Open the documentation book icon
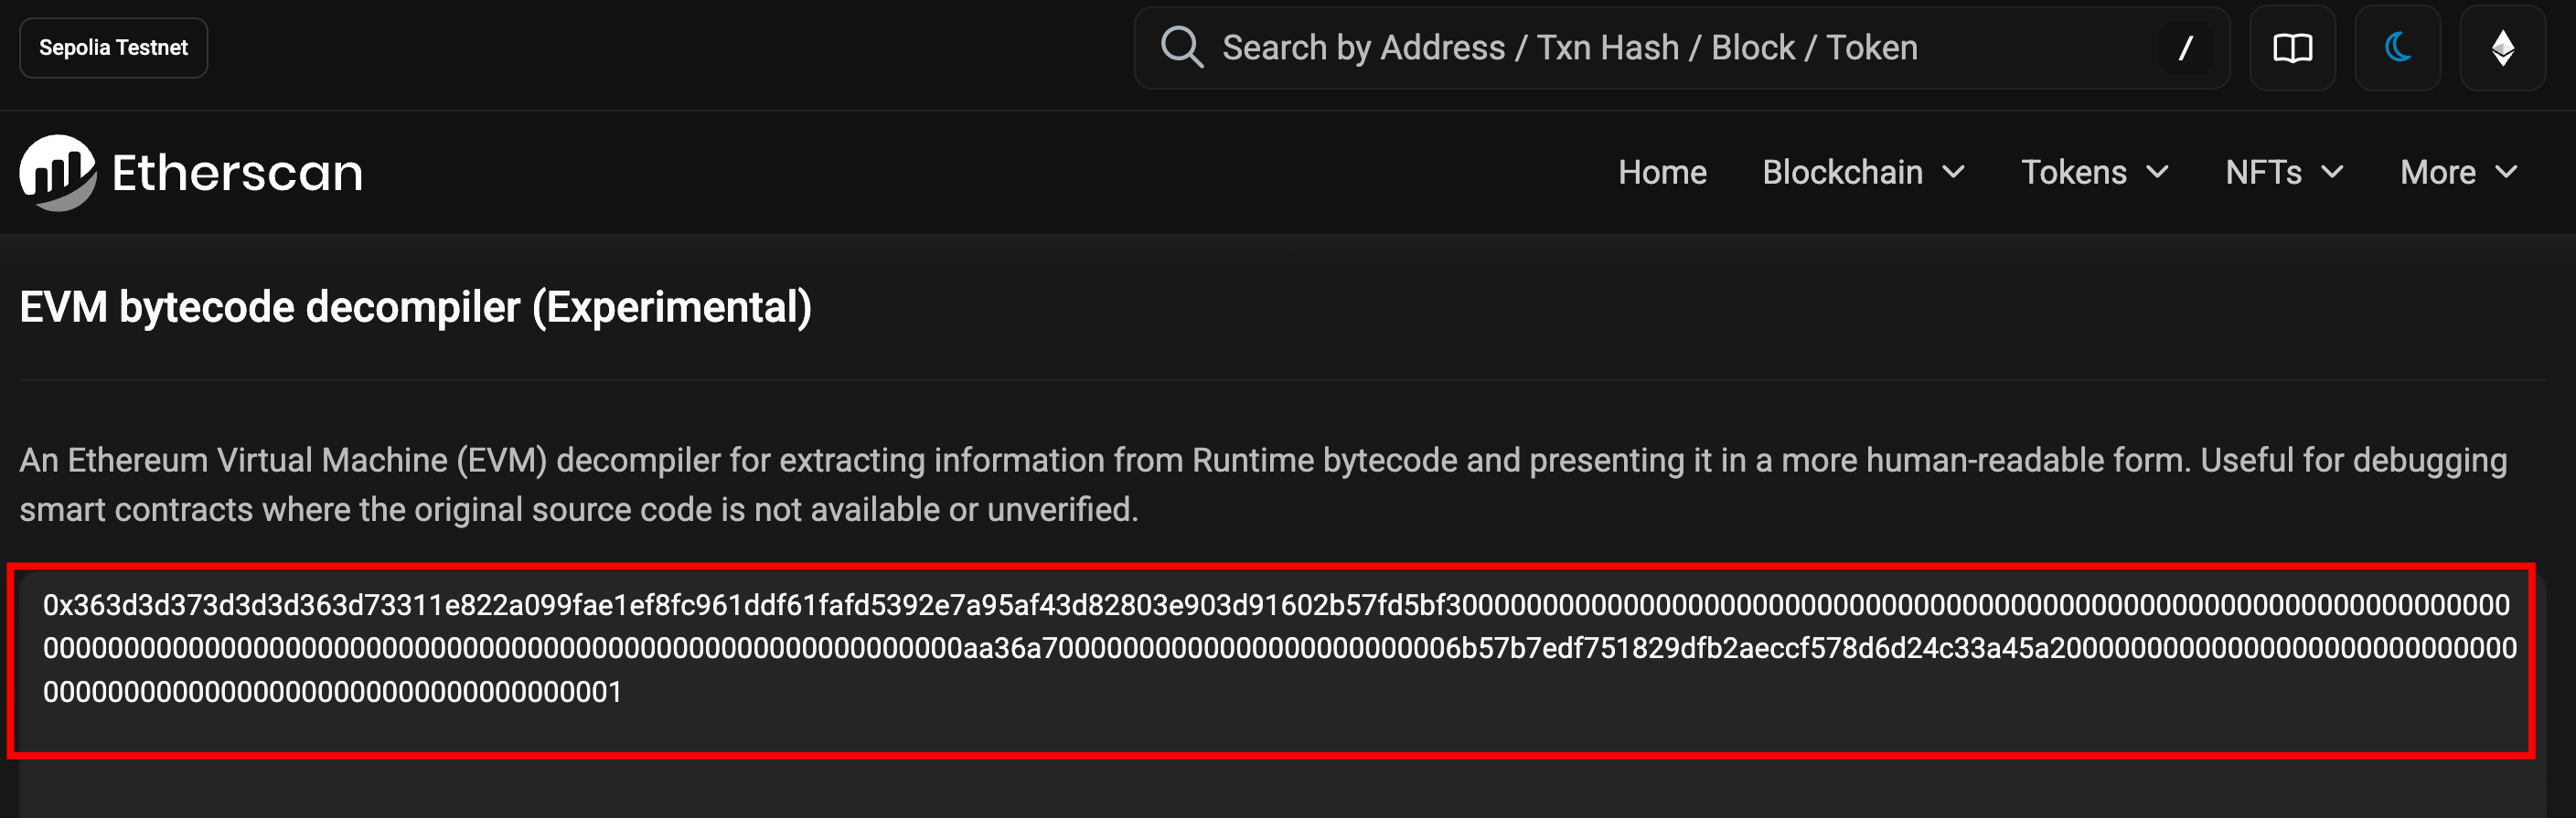Viewport: 2576px width, 818px height. pos(2293,47)
